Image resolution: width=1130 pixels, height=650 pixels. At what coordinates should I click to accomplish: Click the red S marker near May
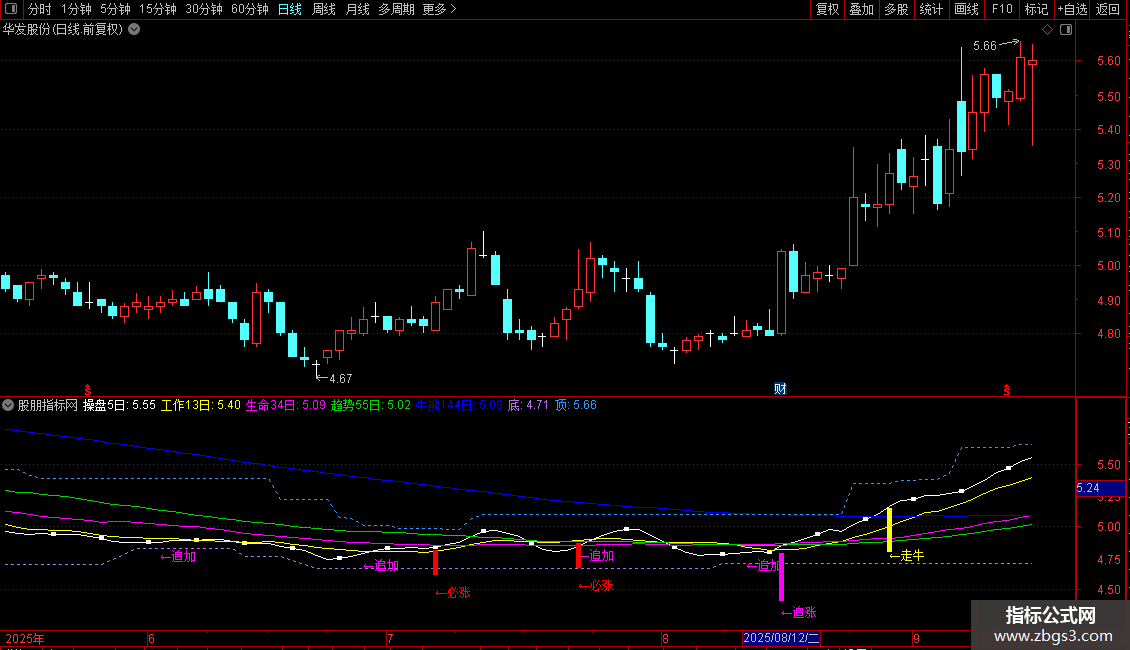(x=88, y=390)
